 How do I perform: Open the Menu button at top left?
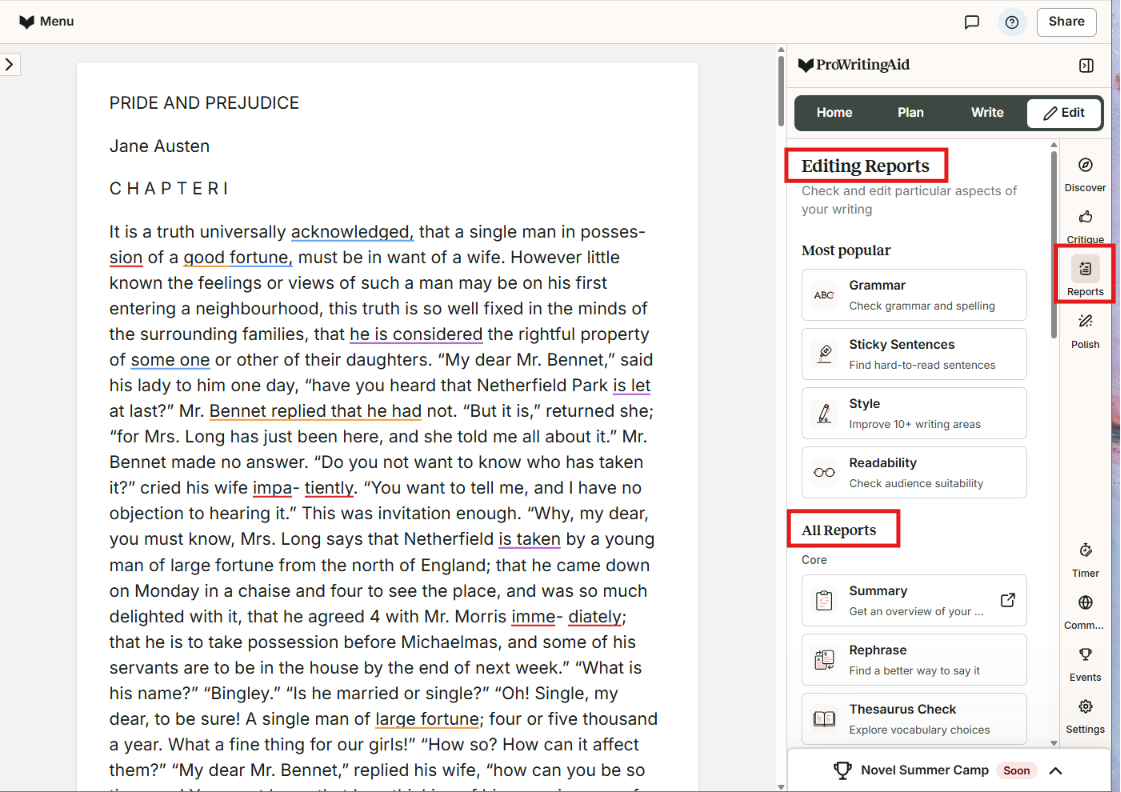[46, 21]
